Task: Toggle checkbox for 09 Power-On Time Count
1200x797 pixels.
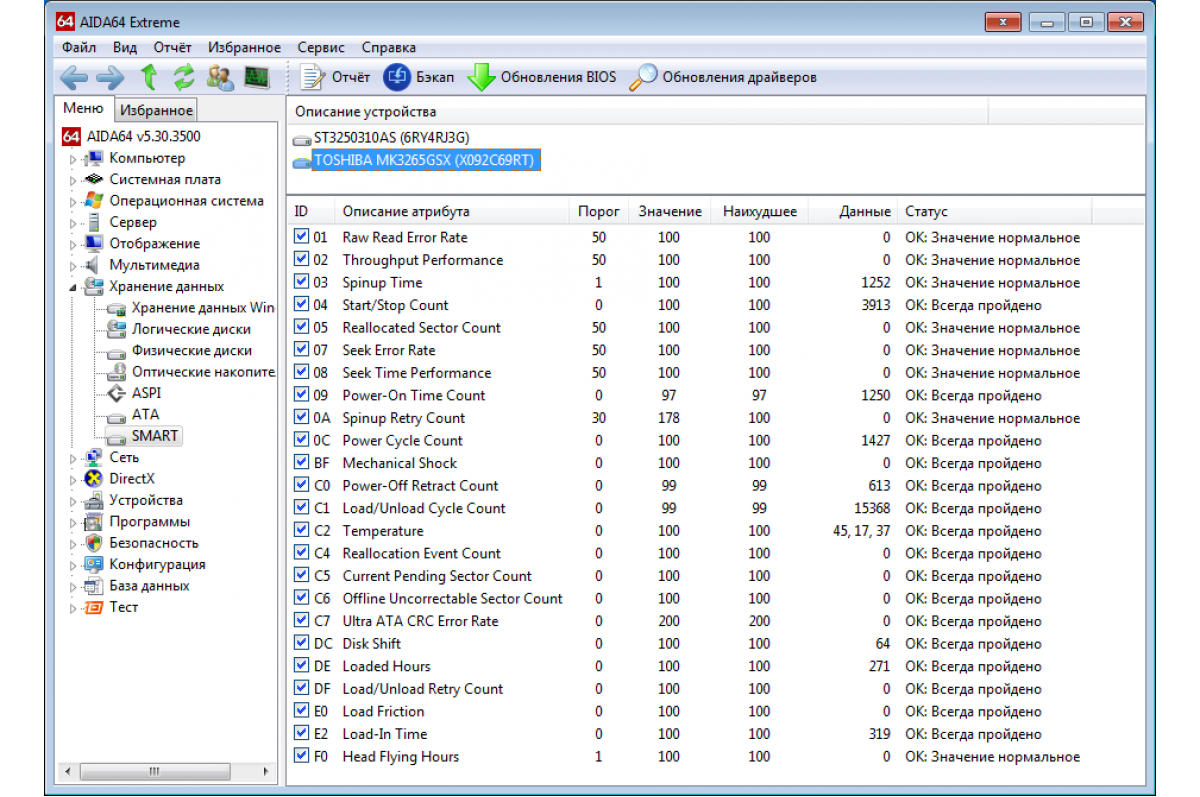Action: pyautogui.click(x=302, y=395)
